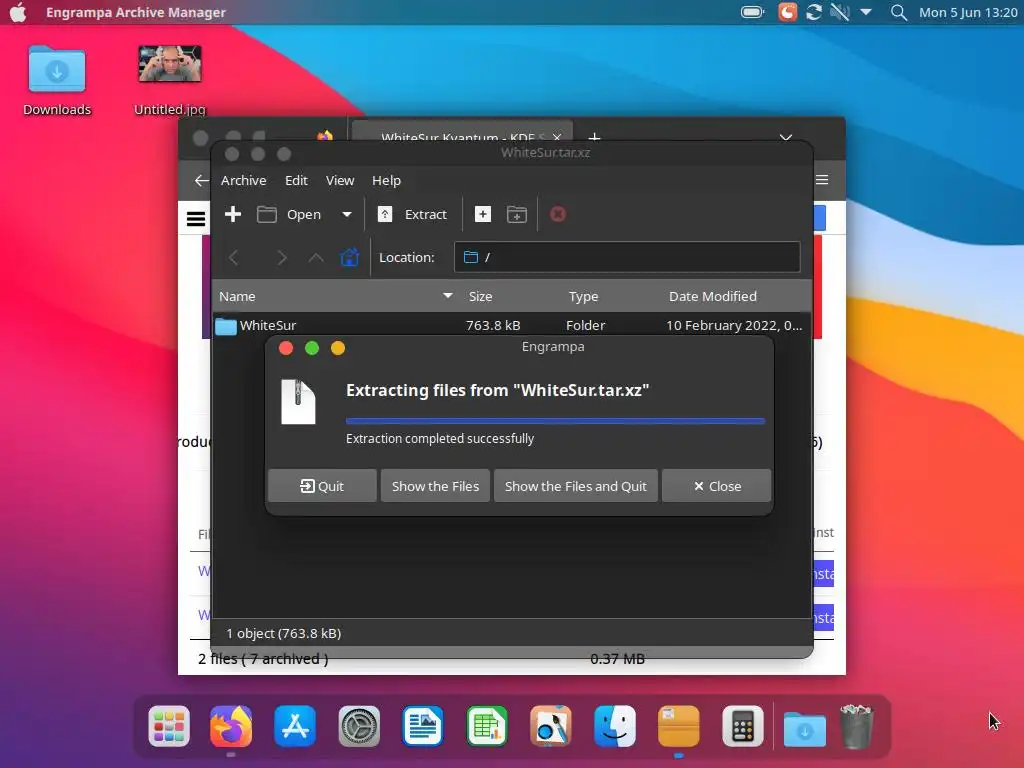Screen dimensions: 1024x768
Task: Click Show the Files and Quit button
Action: [x=575, y=486]
